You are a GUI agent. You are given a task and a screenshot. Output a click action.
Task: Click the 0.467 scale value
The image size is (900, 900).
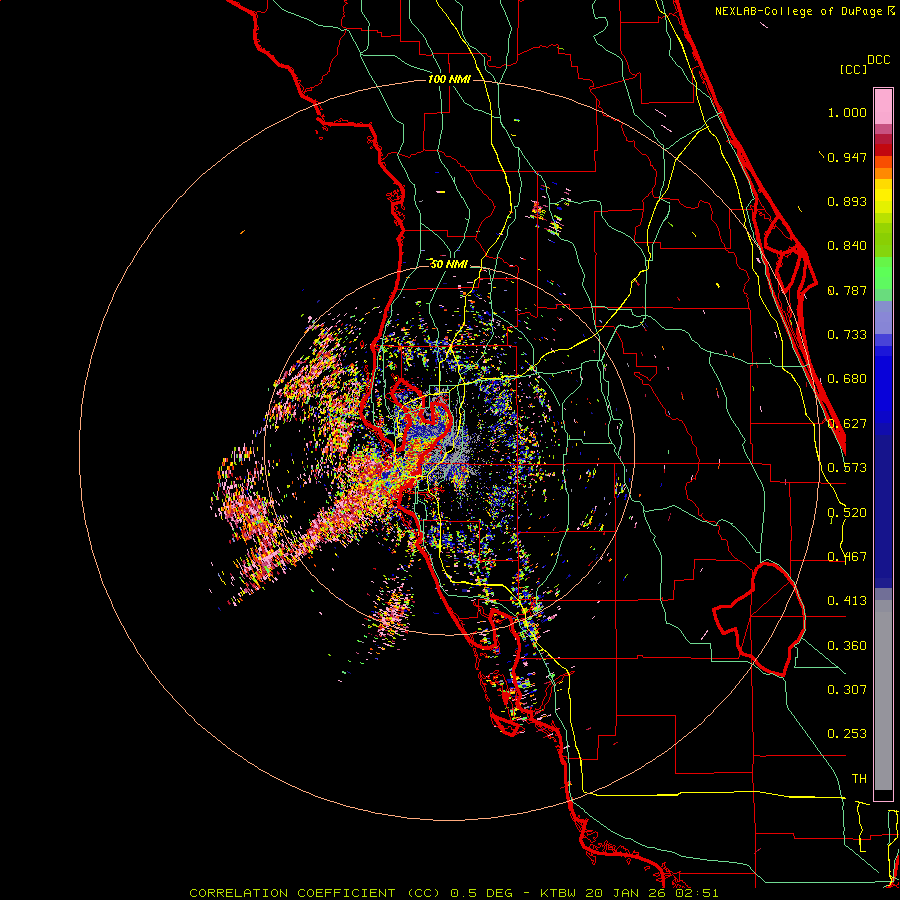coord(847,557)
